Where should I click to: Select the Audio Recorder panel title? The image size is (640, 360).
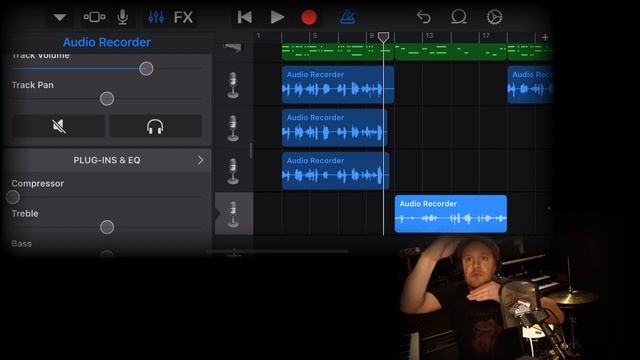pos(107,42)
